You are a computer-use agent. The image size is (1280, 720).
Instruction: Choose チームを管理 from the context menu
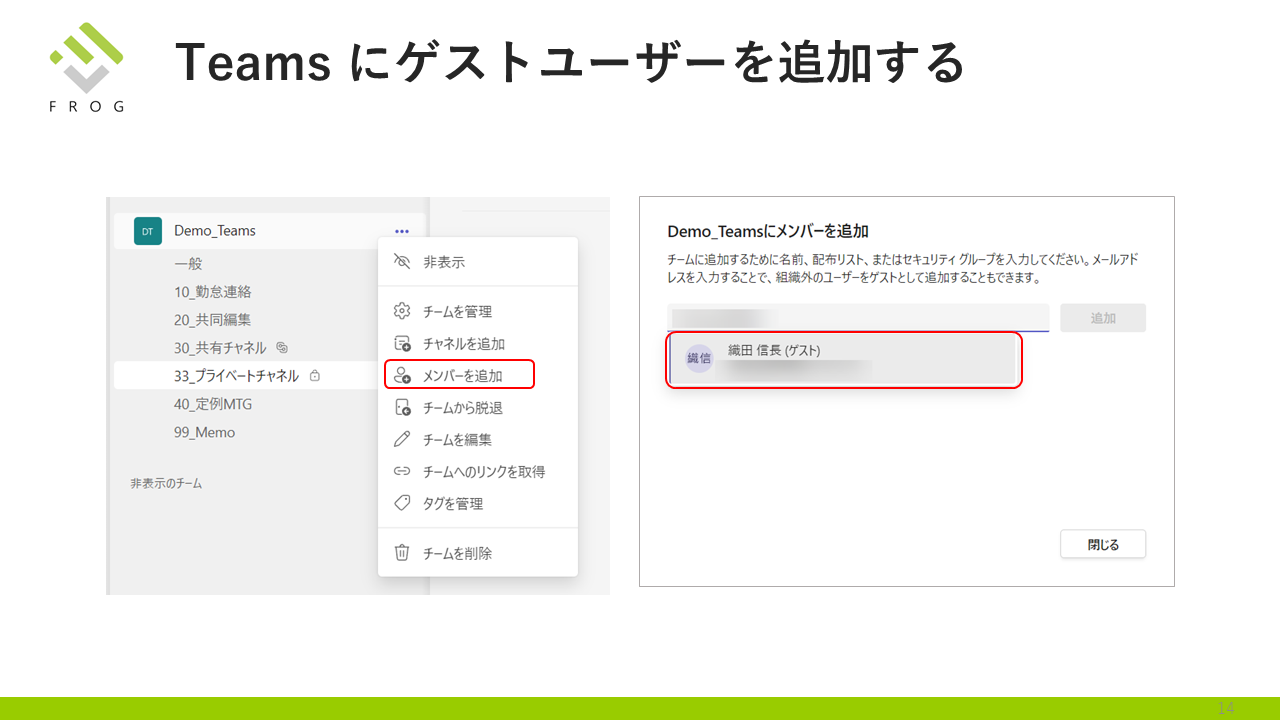[478, 311]
